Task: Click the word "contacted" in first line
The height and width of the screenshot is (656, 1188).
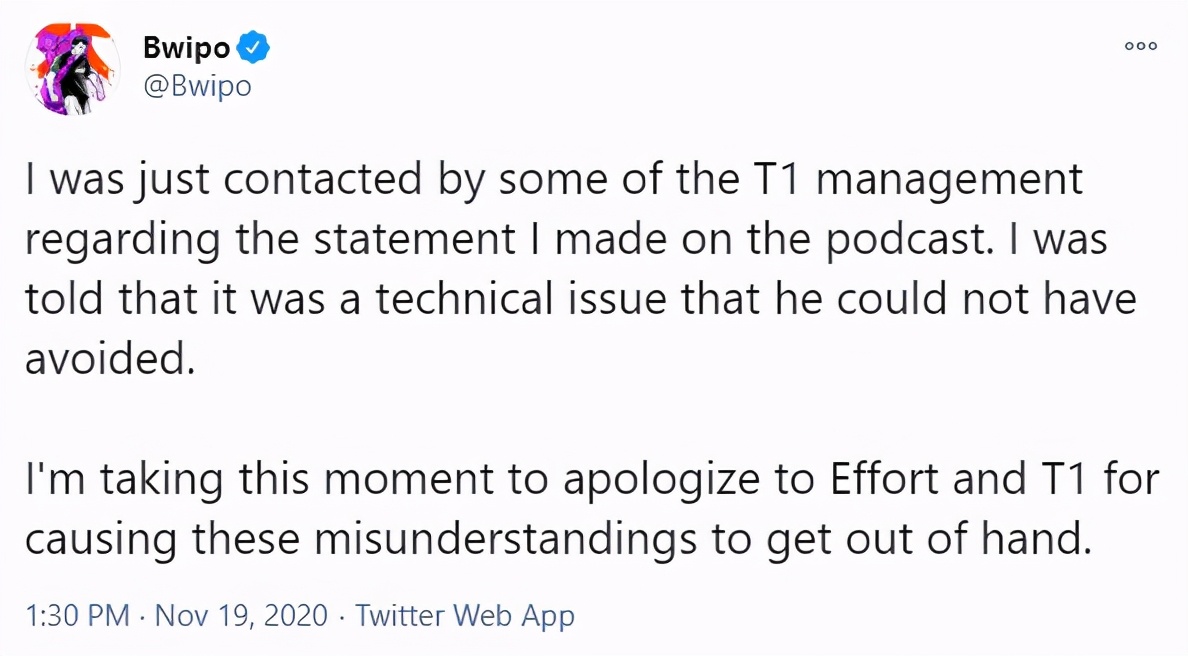Action: pos(322,180)
